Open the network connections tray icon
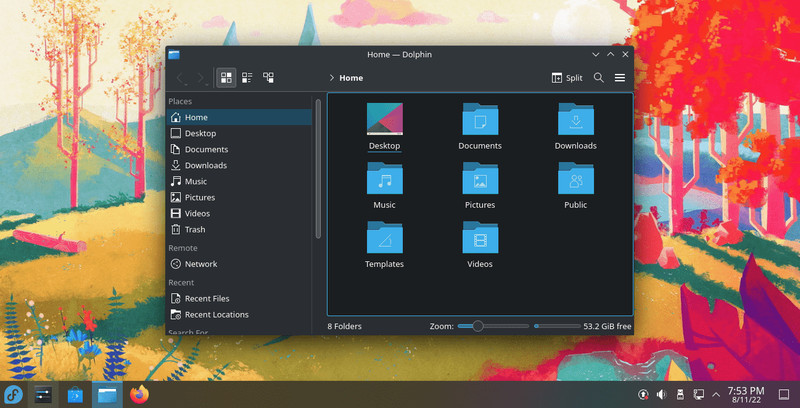This screenshot has width=800, height=408. [x=698, y=394]
